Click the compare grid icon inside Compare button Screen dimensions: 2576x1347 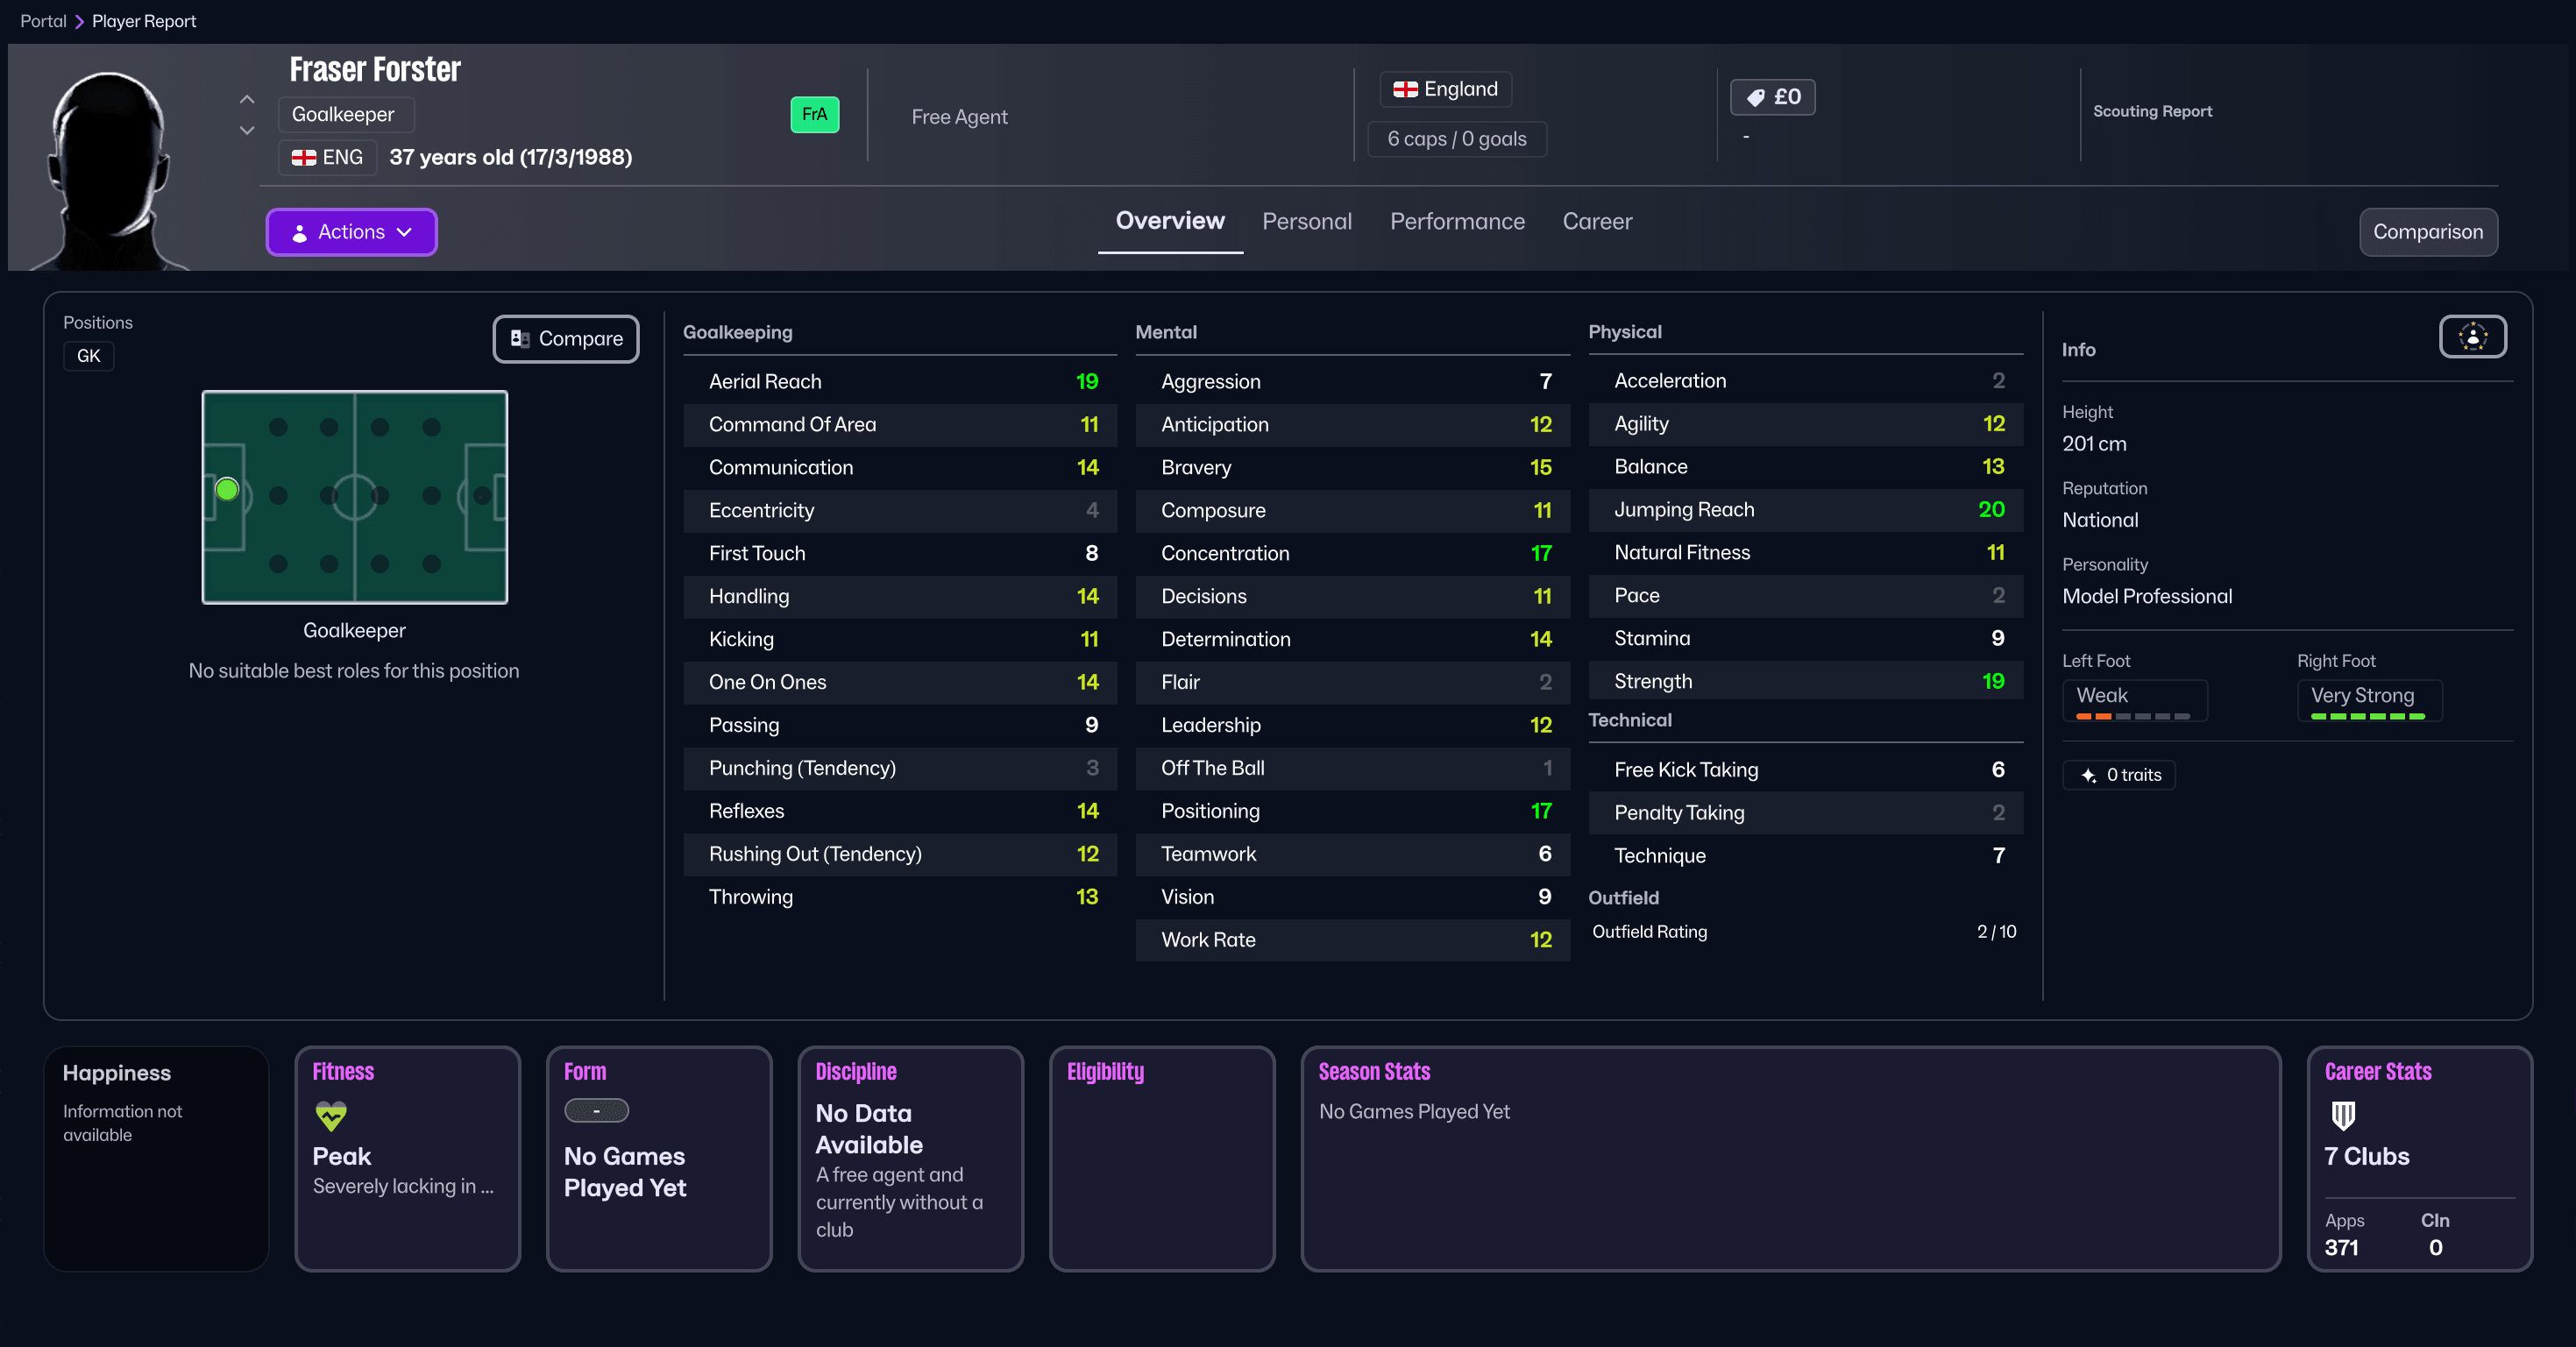pyautogui.click(x=520, y=339)
